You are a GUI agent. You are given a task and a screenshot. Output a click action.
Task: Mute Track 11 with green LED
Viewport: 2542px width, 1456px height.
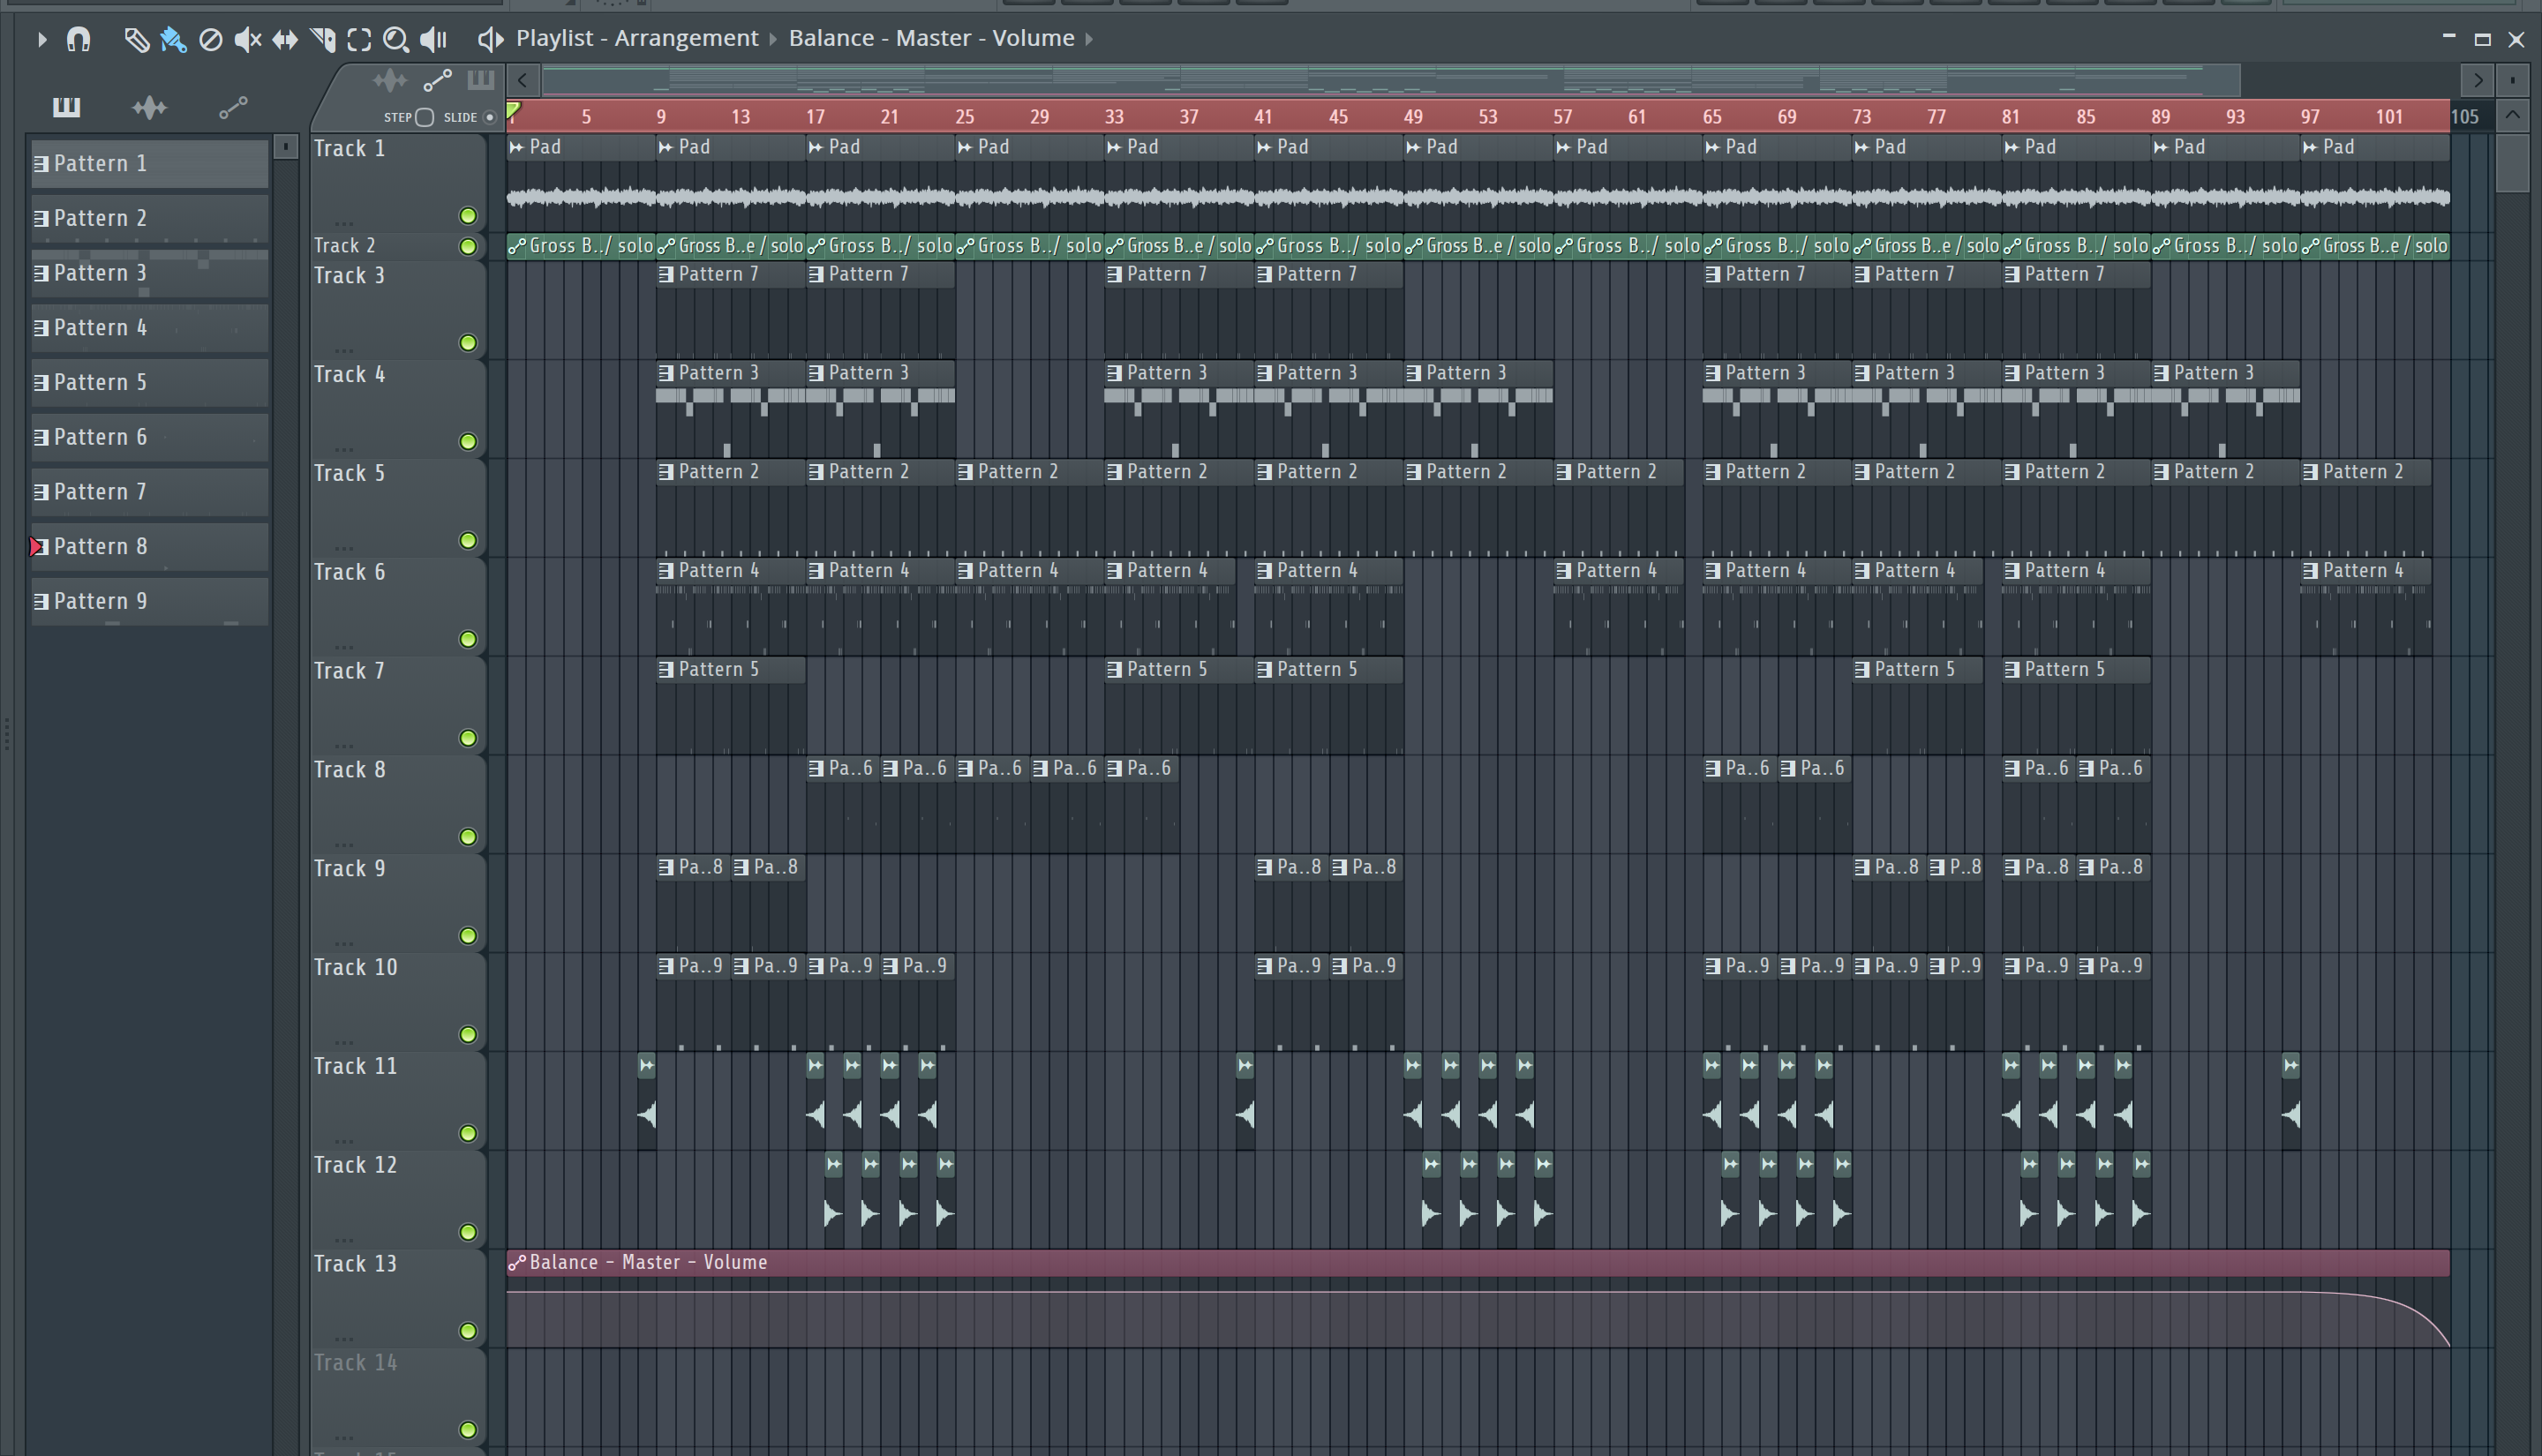click(x=467, y=1133)
